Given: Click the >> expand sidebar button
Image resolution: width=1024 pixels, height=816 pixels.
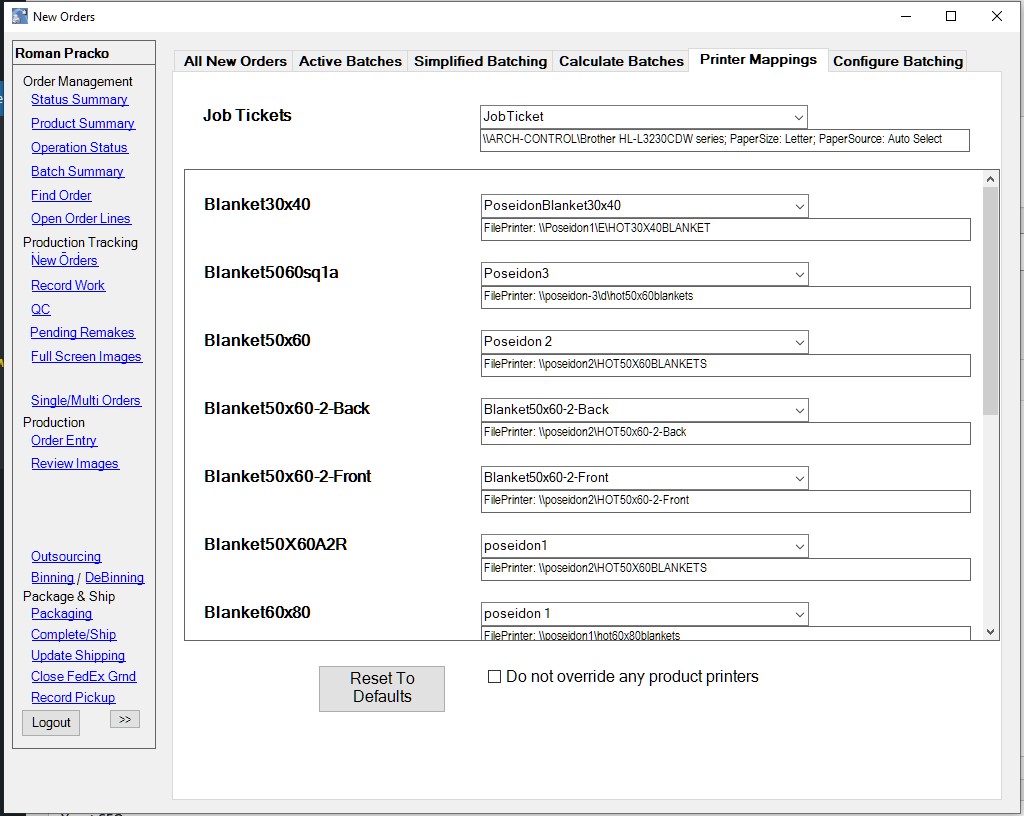Looking at the screenshot, I should (x=125, y=719).
